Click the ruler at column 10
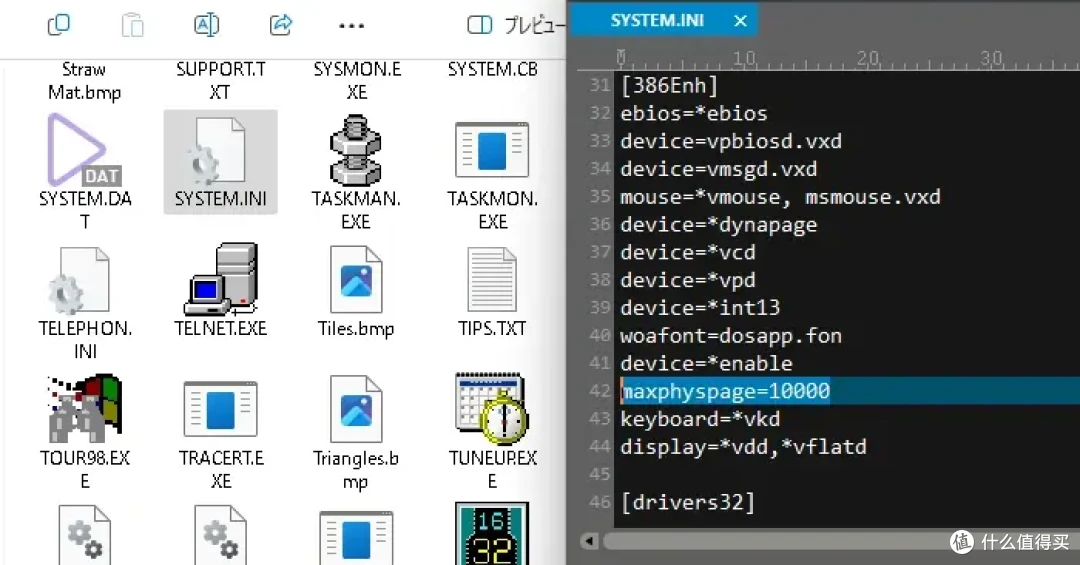The width and height of the screenshot is (1080, 565). click(744, 59)
